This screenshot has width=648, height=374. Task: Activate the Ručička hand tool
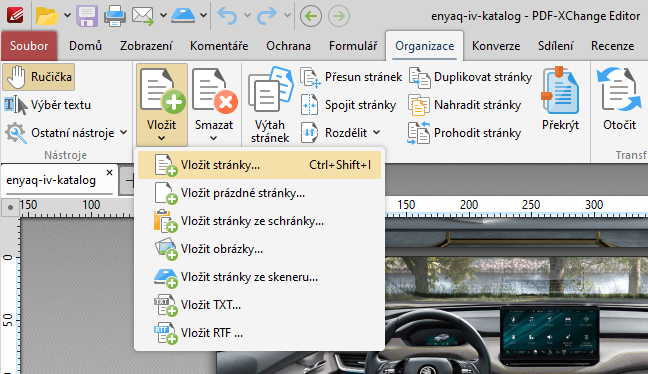click(x=39, y=77)
